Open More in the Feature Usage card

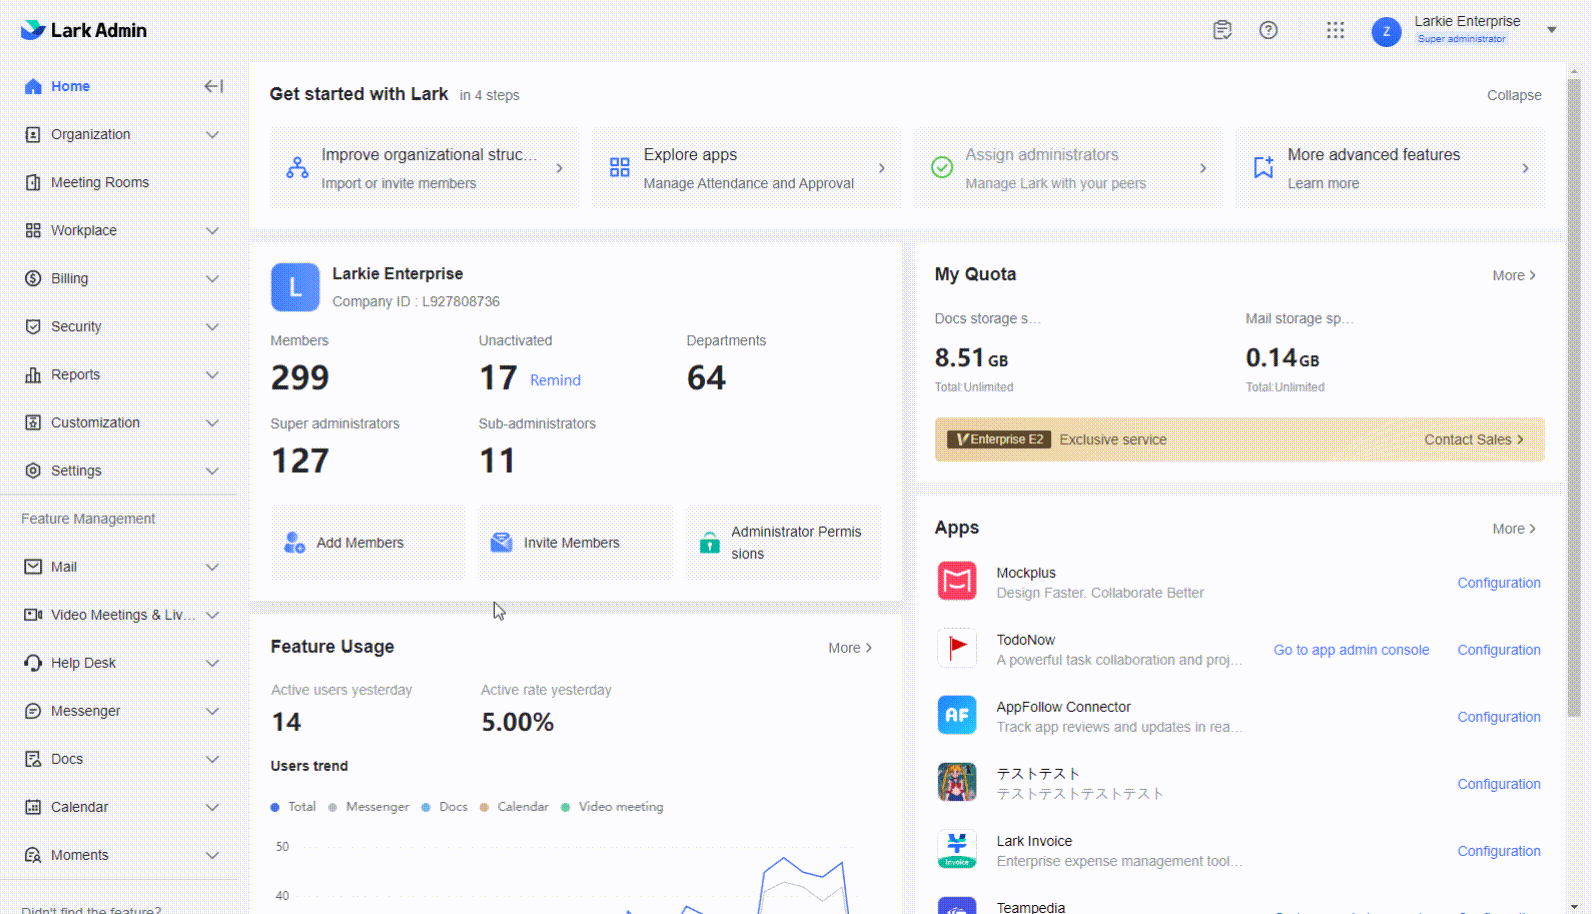pyautogui.click(x=850, y=647)
